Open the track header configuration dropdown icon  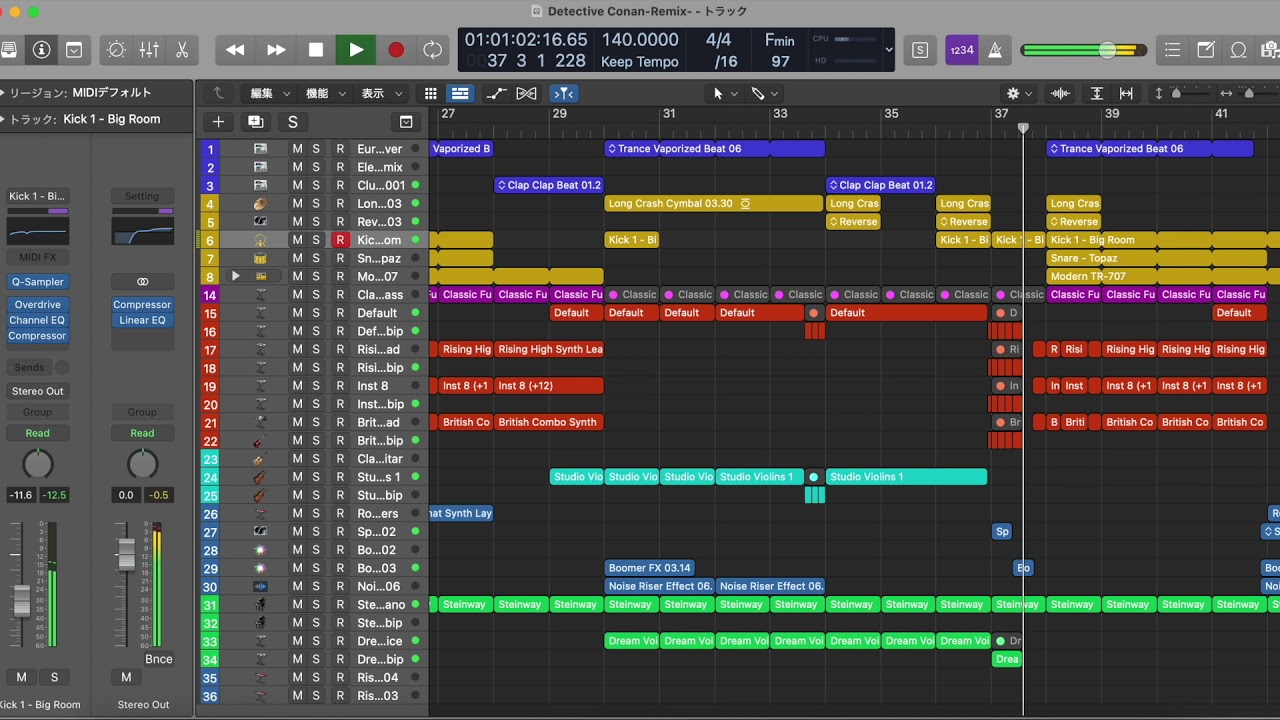[x=406, y=122]
